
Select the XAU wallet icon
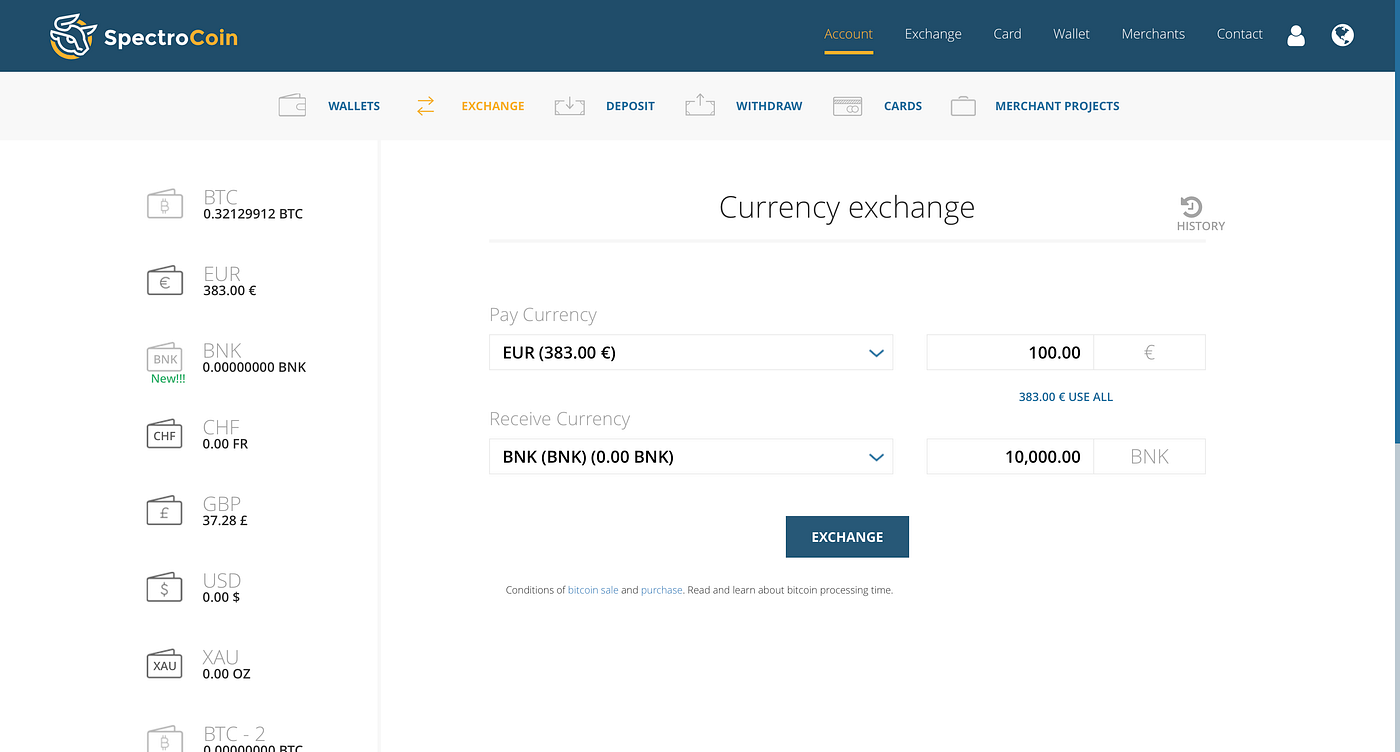tap(165, 664)
